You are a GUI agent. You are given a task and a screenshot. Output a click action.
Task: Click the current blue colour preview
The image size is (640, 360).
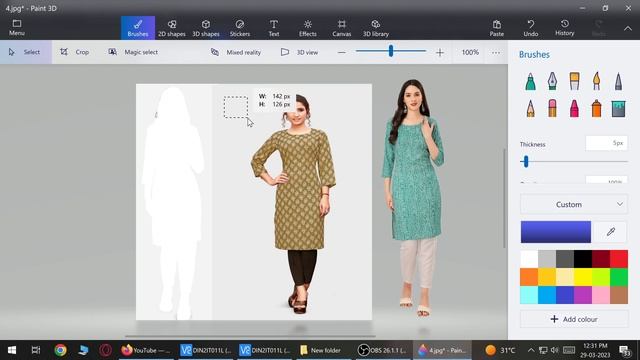(556, 232)
